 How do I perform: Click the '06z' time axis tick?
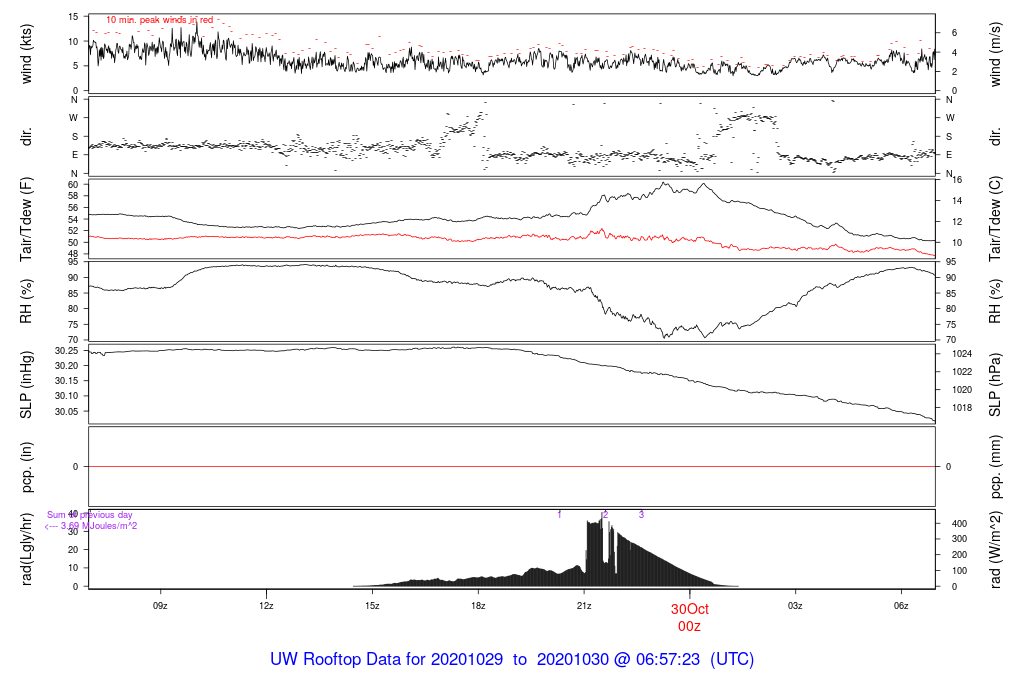click(x=901, y=606)
